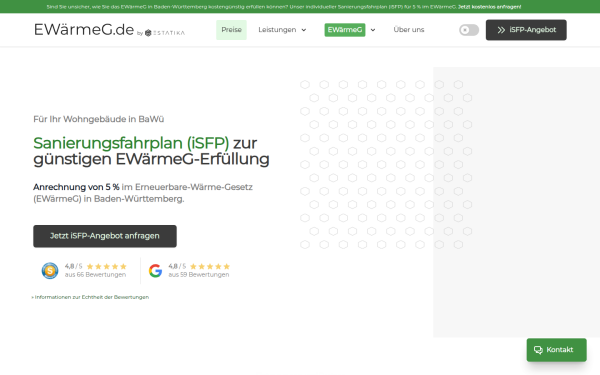Image resolution: width=600 pixels, height=375 pixels.
Task: Open 'aus 59 Bewertungen' review text
Action: click(x=199, y=275)
